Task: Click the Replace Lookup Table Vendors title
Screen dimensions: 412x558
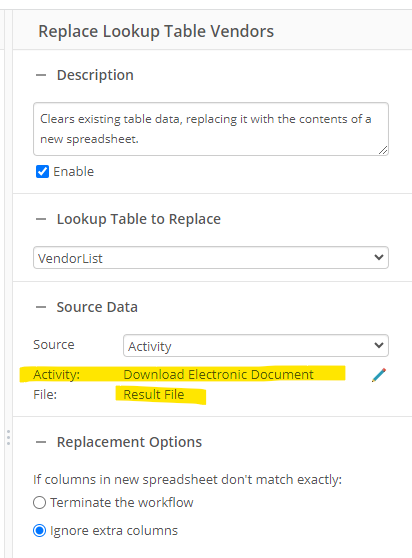Action: click(156, 31)
